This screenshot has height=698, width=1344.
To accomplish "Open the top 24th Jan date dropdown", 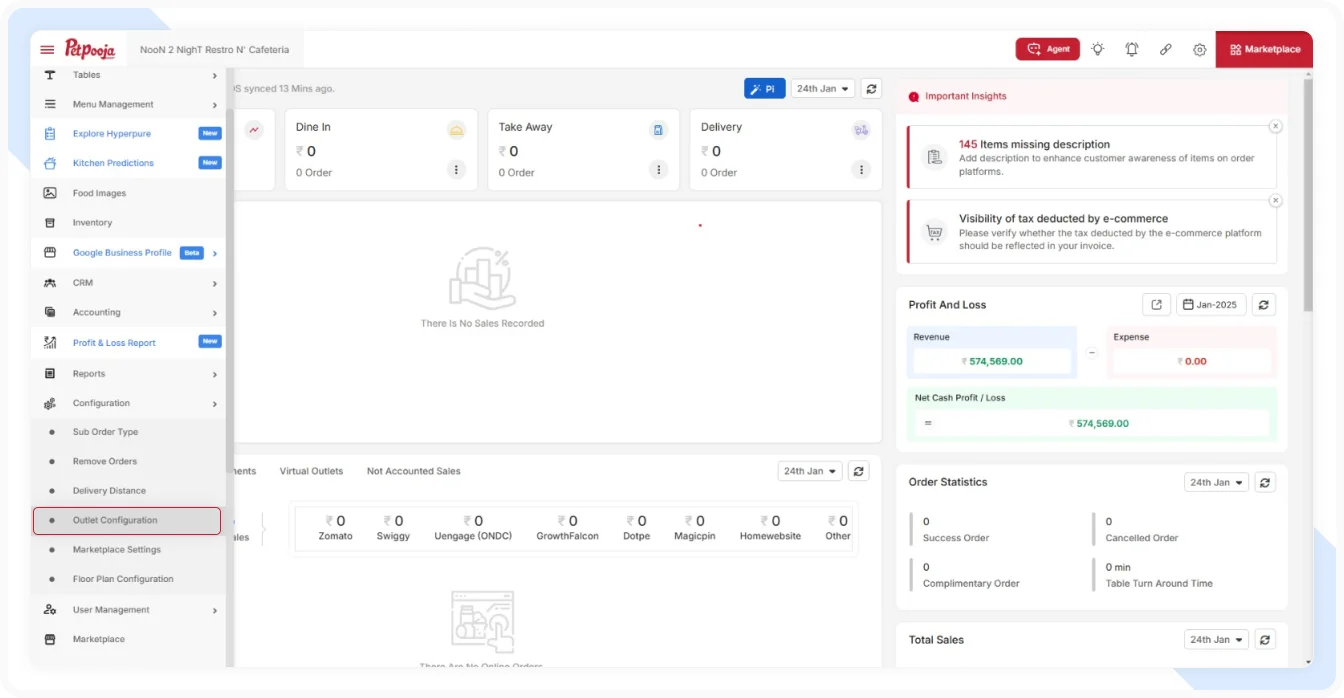I will (x=823, y=89).
